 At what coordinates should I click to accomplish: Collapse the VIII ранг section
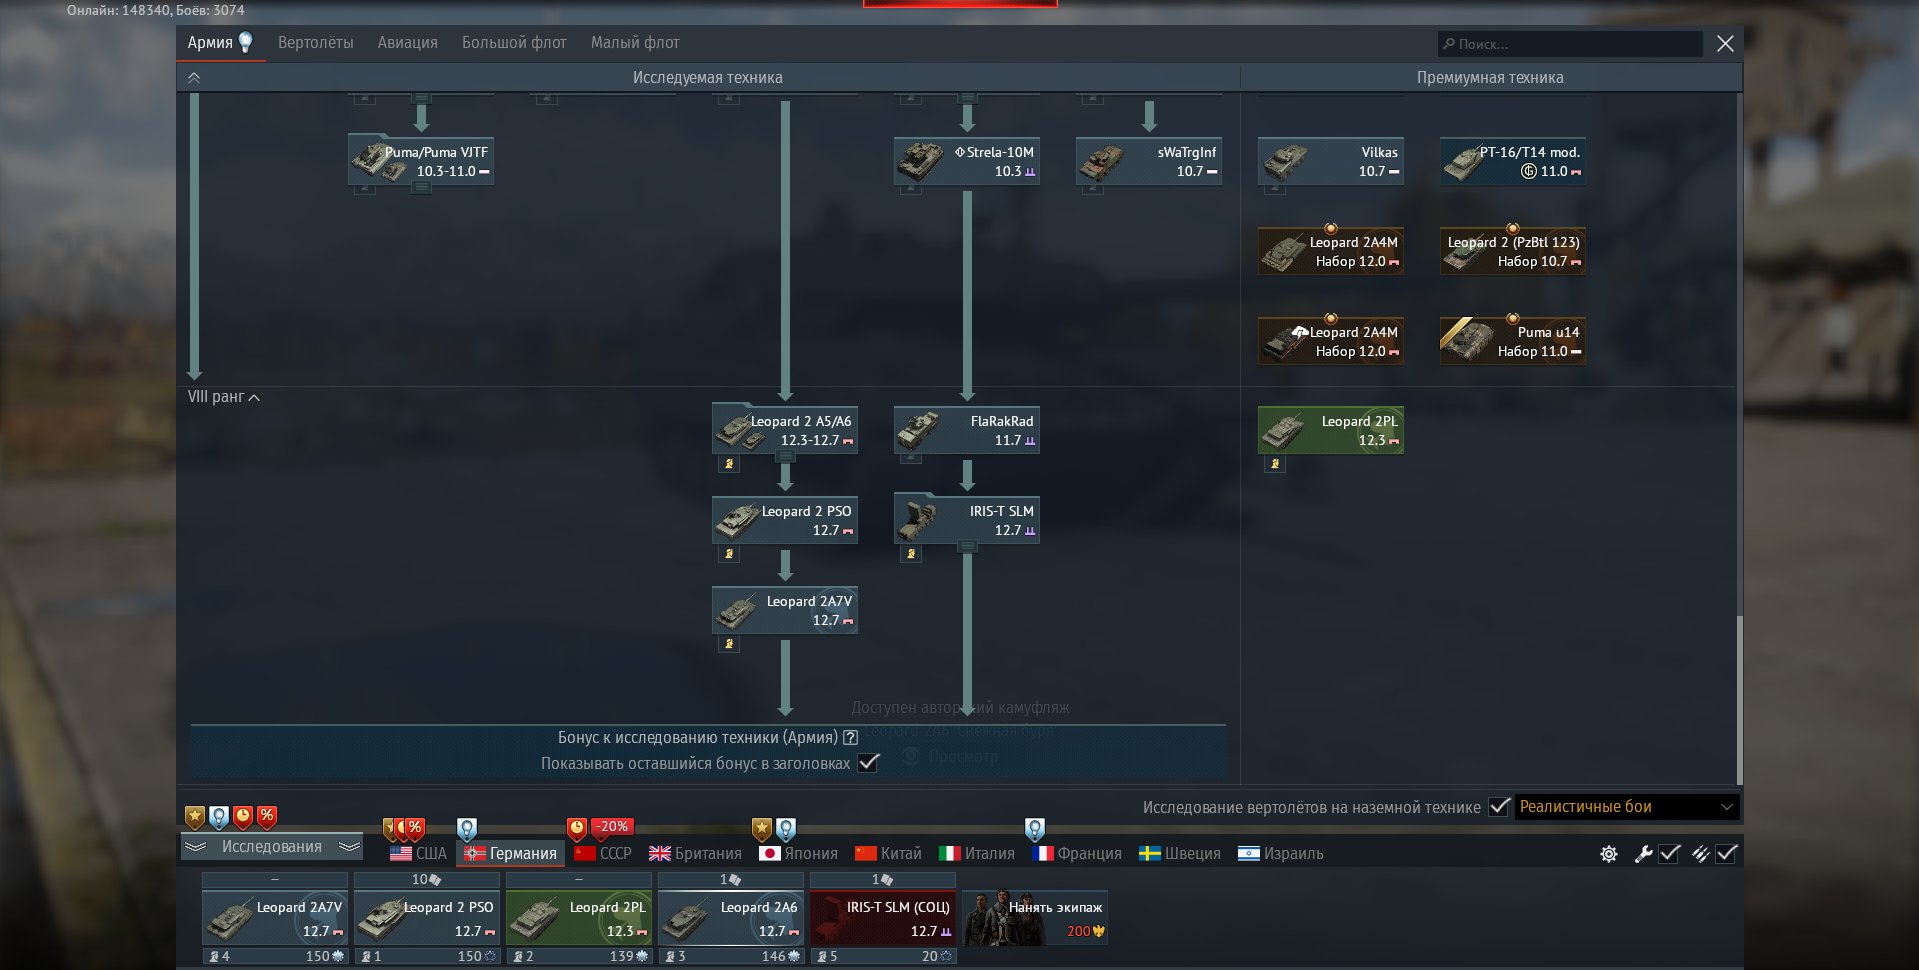[x=224, y=397]
